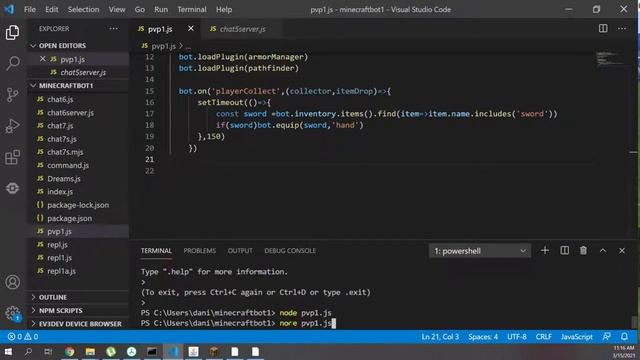Open the View menu
640x360 pixels.
coord(117,9)
